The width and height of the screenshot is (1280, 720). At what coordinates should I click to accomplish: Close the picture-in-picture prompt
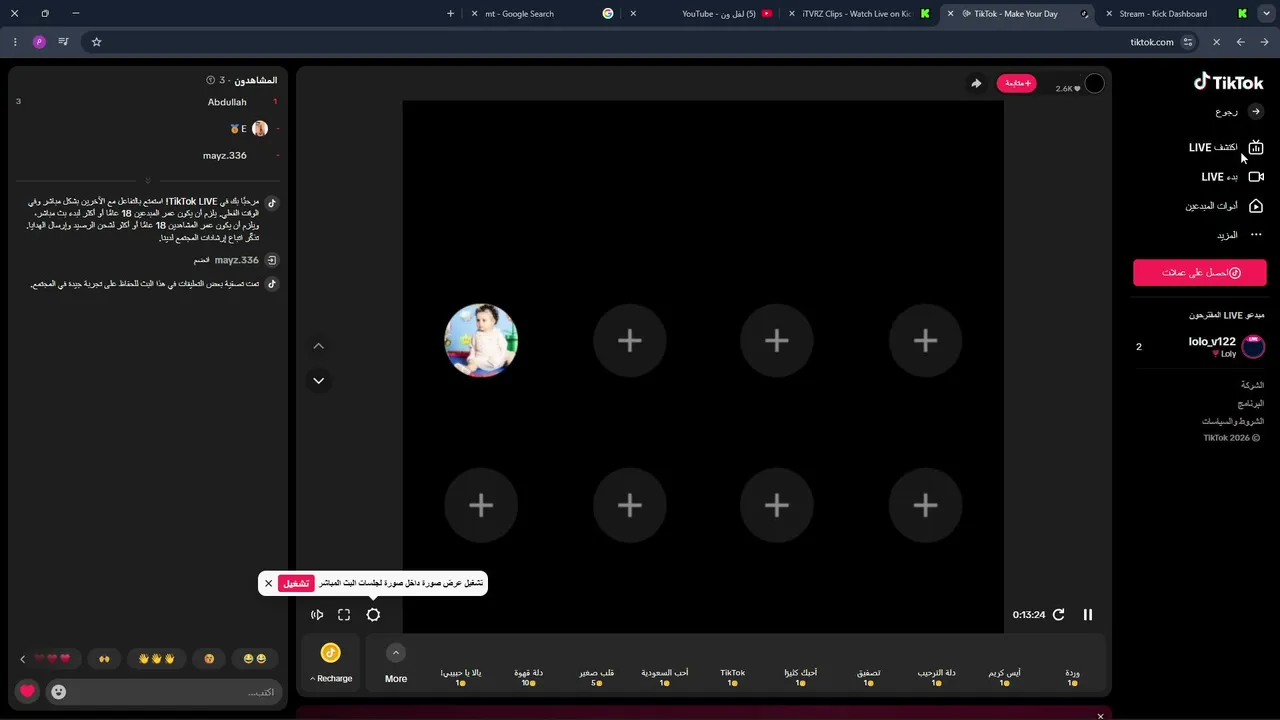tap(268, 583)
